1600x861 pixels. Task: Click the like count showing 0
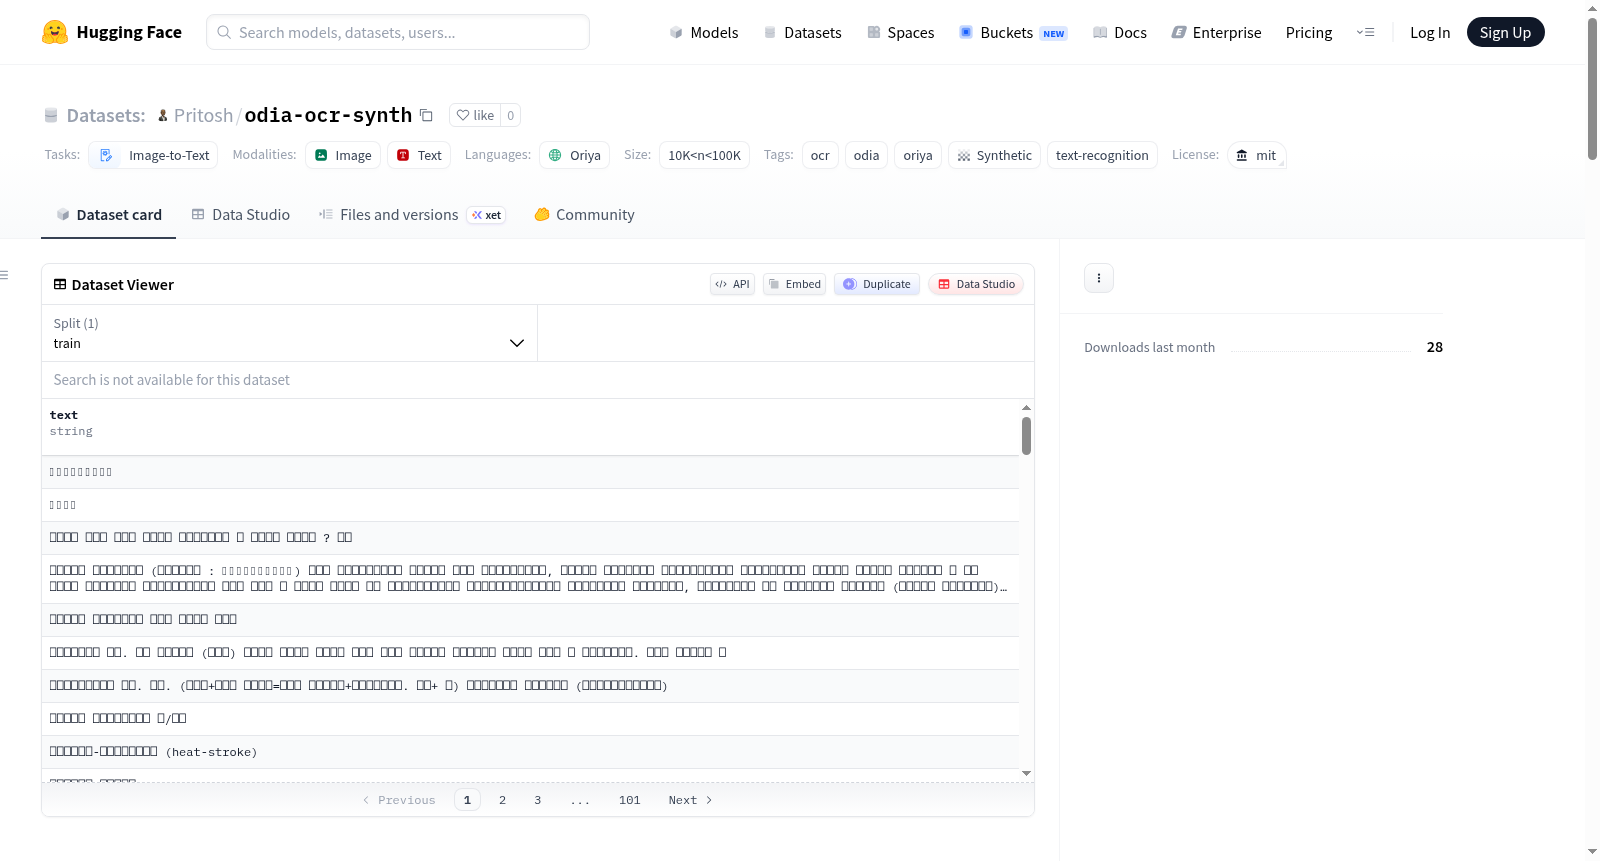click(x=510, y=115)
